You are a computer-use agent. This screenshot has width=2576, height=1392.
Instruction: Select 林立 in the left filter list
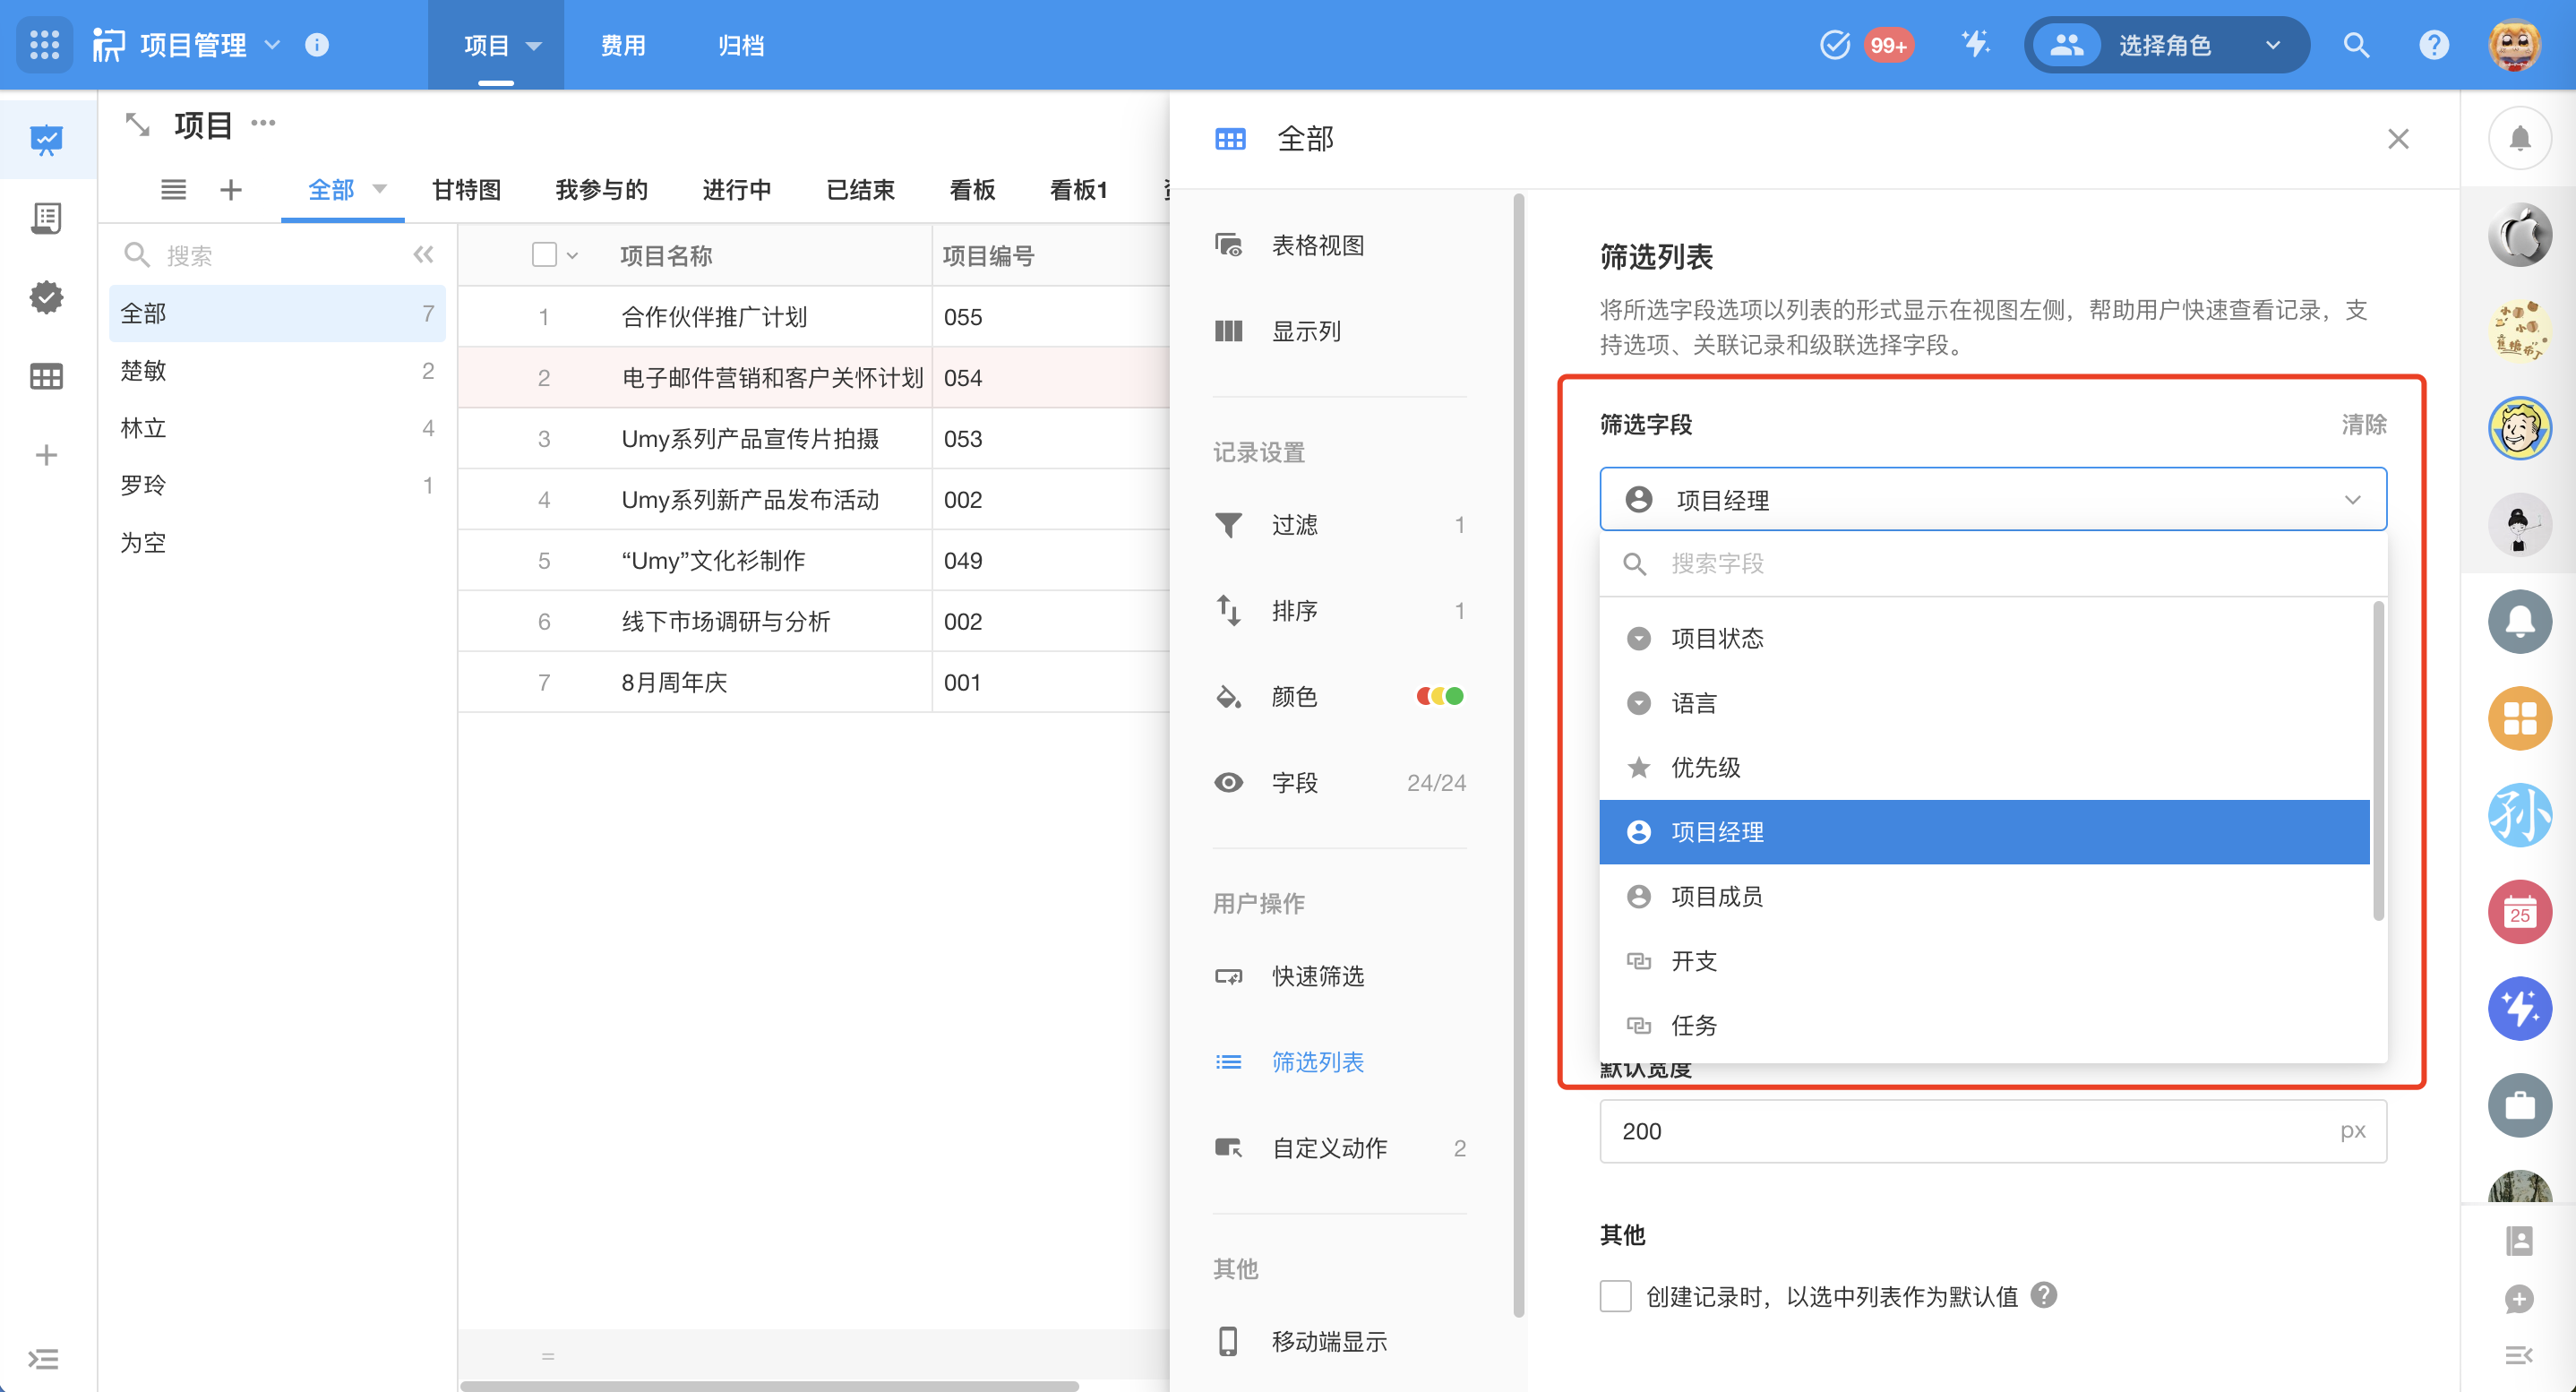click(x=277, y=428)
